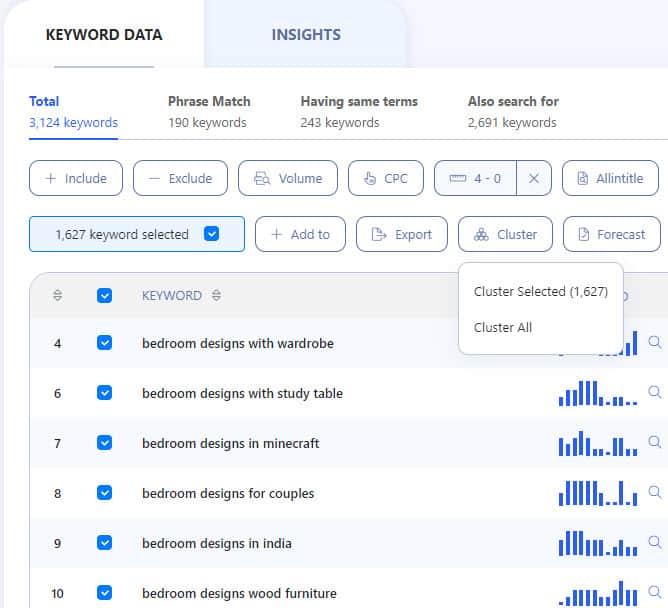
Task: Click the trend chart for study table row
Action: pyautogui.click(x=598, y=393)
